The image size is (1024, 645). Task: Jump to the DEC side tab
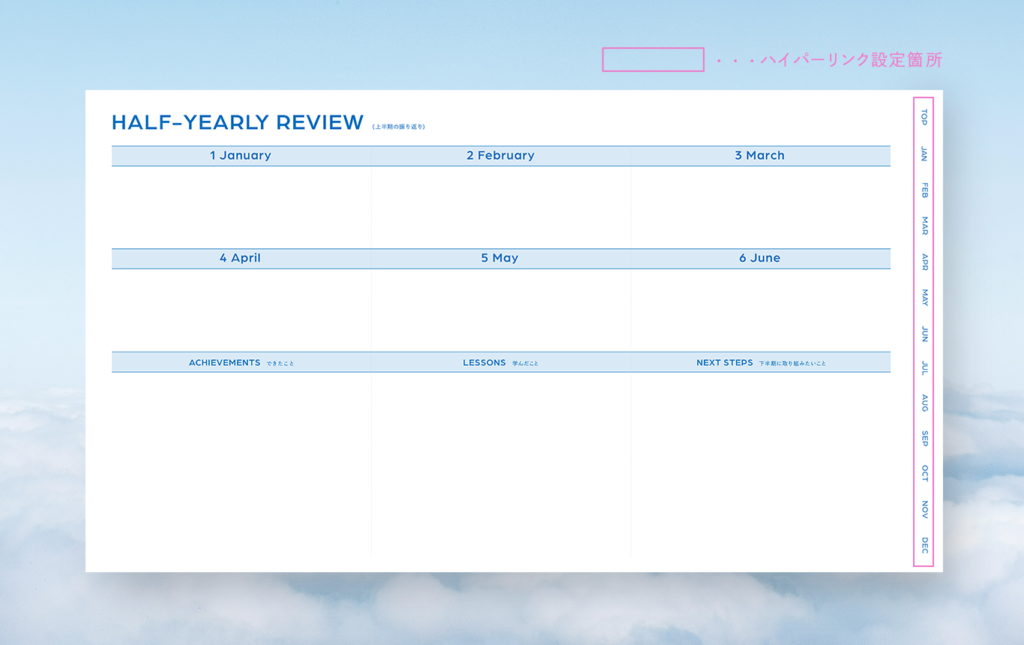pyautogui.click(x=924, y=546)
